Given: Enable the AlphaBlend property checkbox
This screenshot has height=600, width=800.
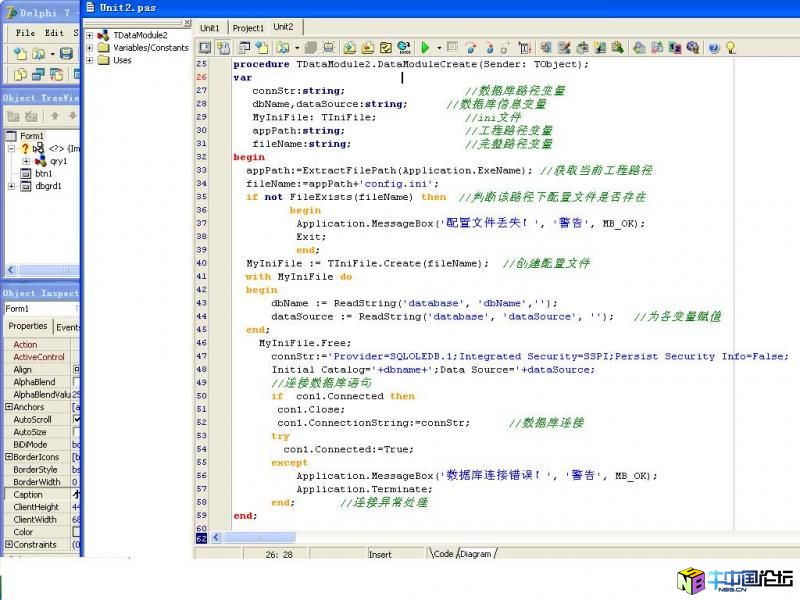Looking at the screenshot, I should coord(77,382).
